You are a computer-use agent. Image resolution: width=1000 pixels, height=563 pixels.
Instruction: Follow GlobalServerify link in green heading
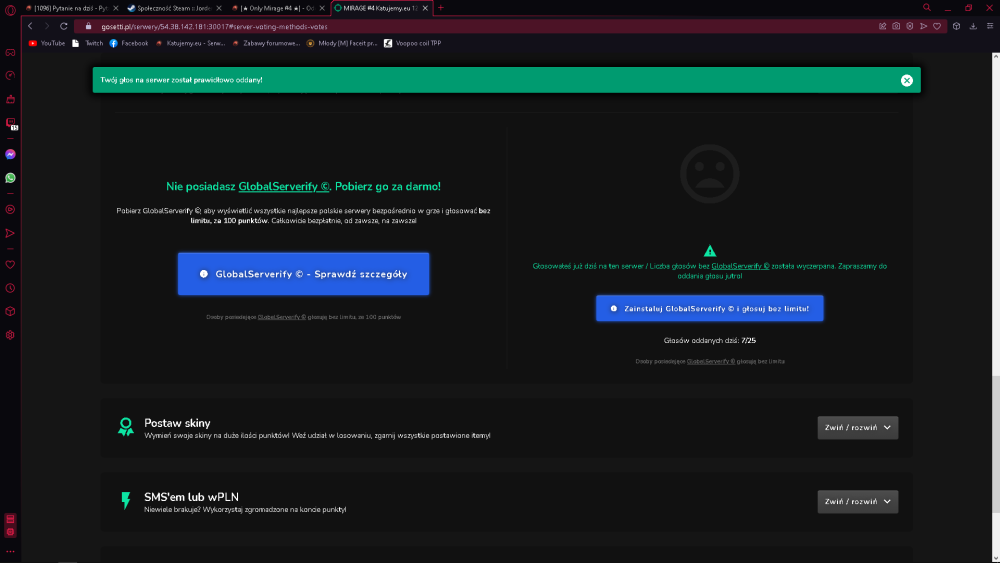pyautogui.click(x=284, y=187)
